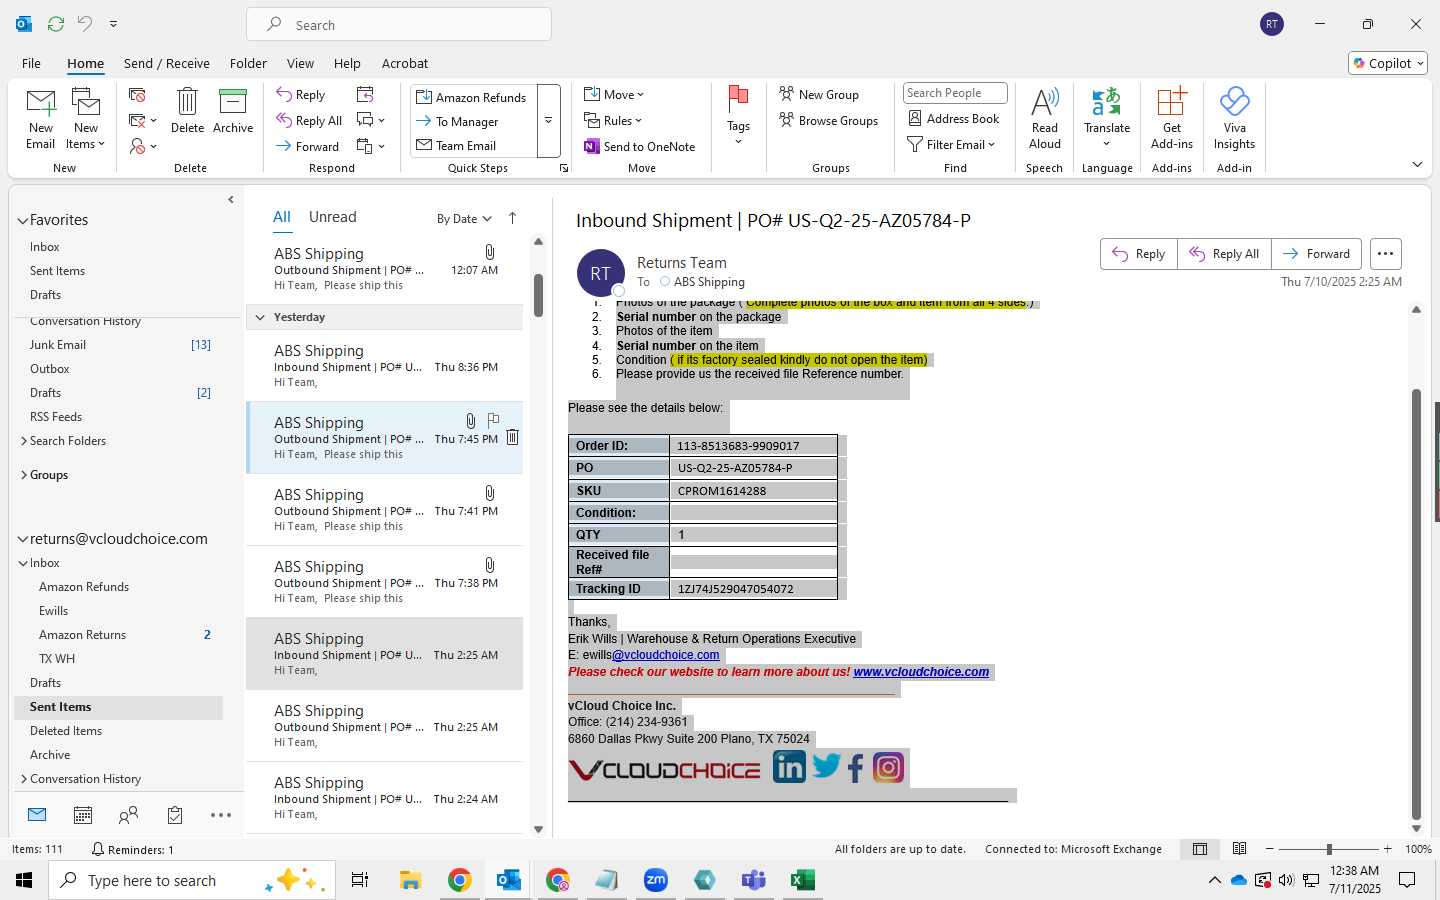Open Filter Email dropdown
The height and width of the screenshot is (900, 1440).
coord(951,145)
